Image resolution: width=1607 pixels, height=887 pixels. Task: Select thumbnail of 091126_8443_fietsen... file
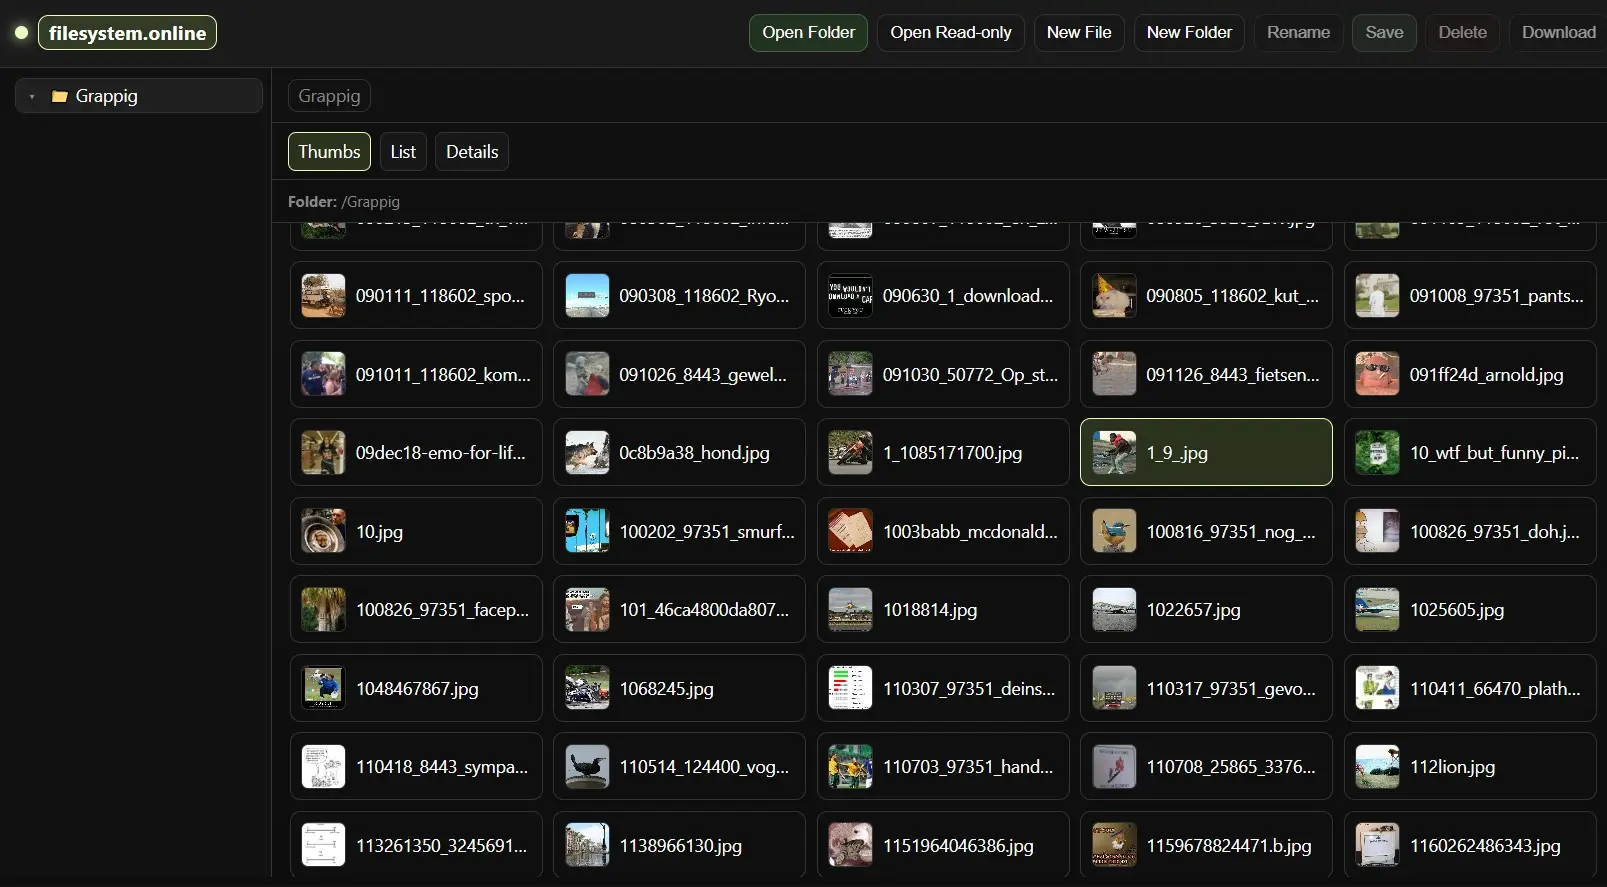1114,374
